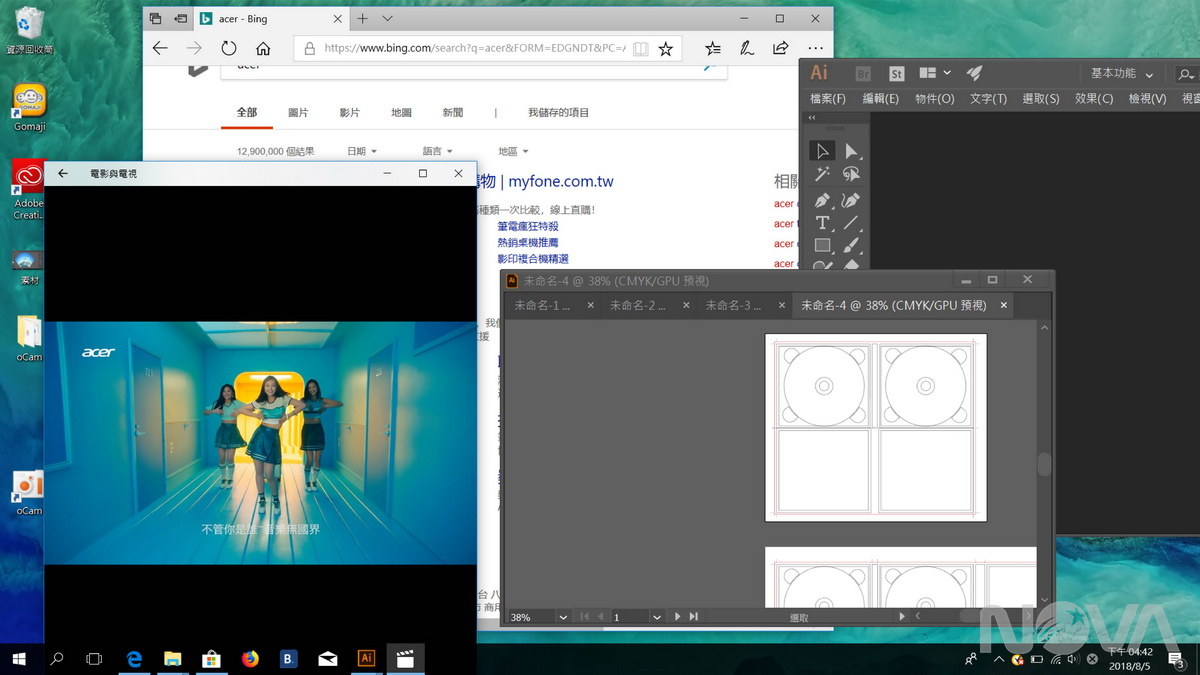Select the Type tool
The width and height of the screenshot is (1200, 675).
pyautogui.click(x=822, y=224)
